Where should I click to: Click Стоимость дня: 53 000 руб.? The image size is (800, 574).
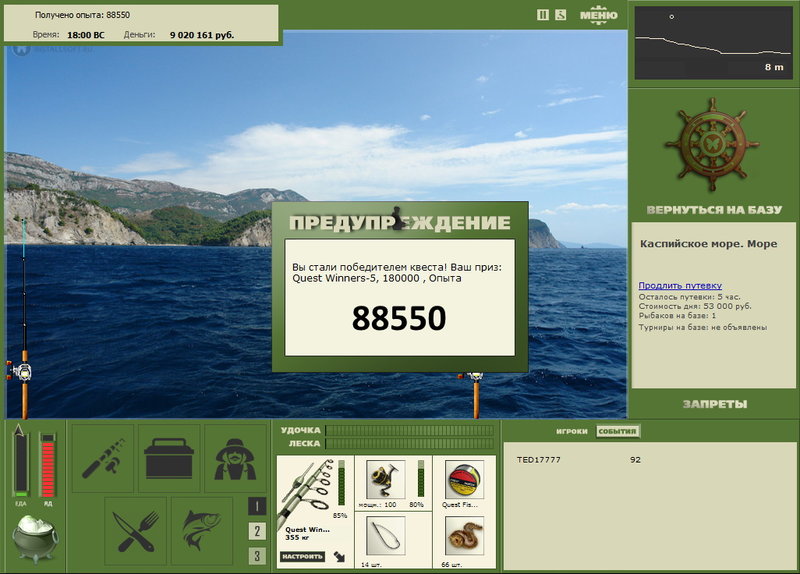695,306
